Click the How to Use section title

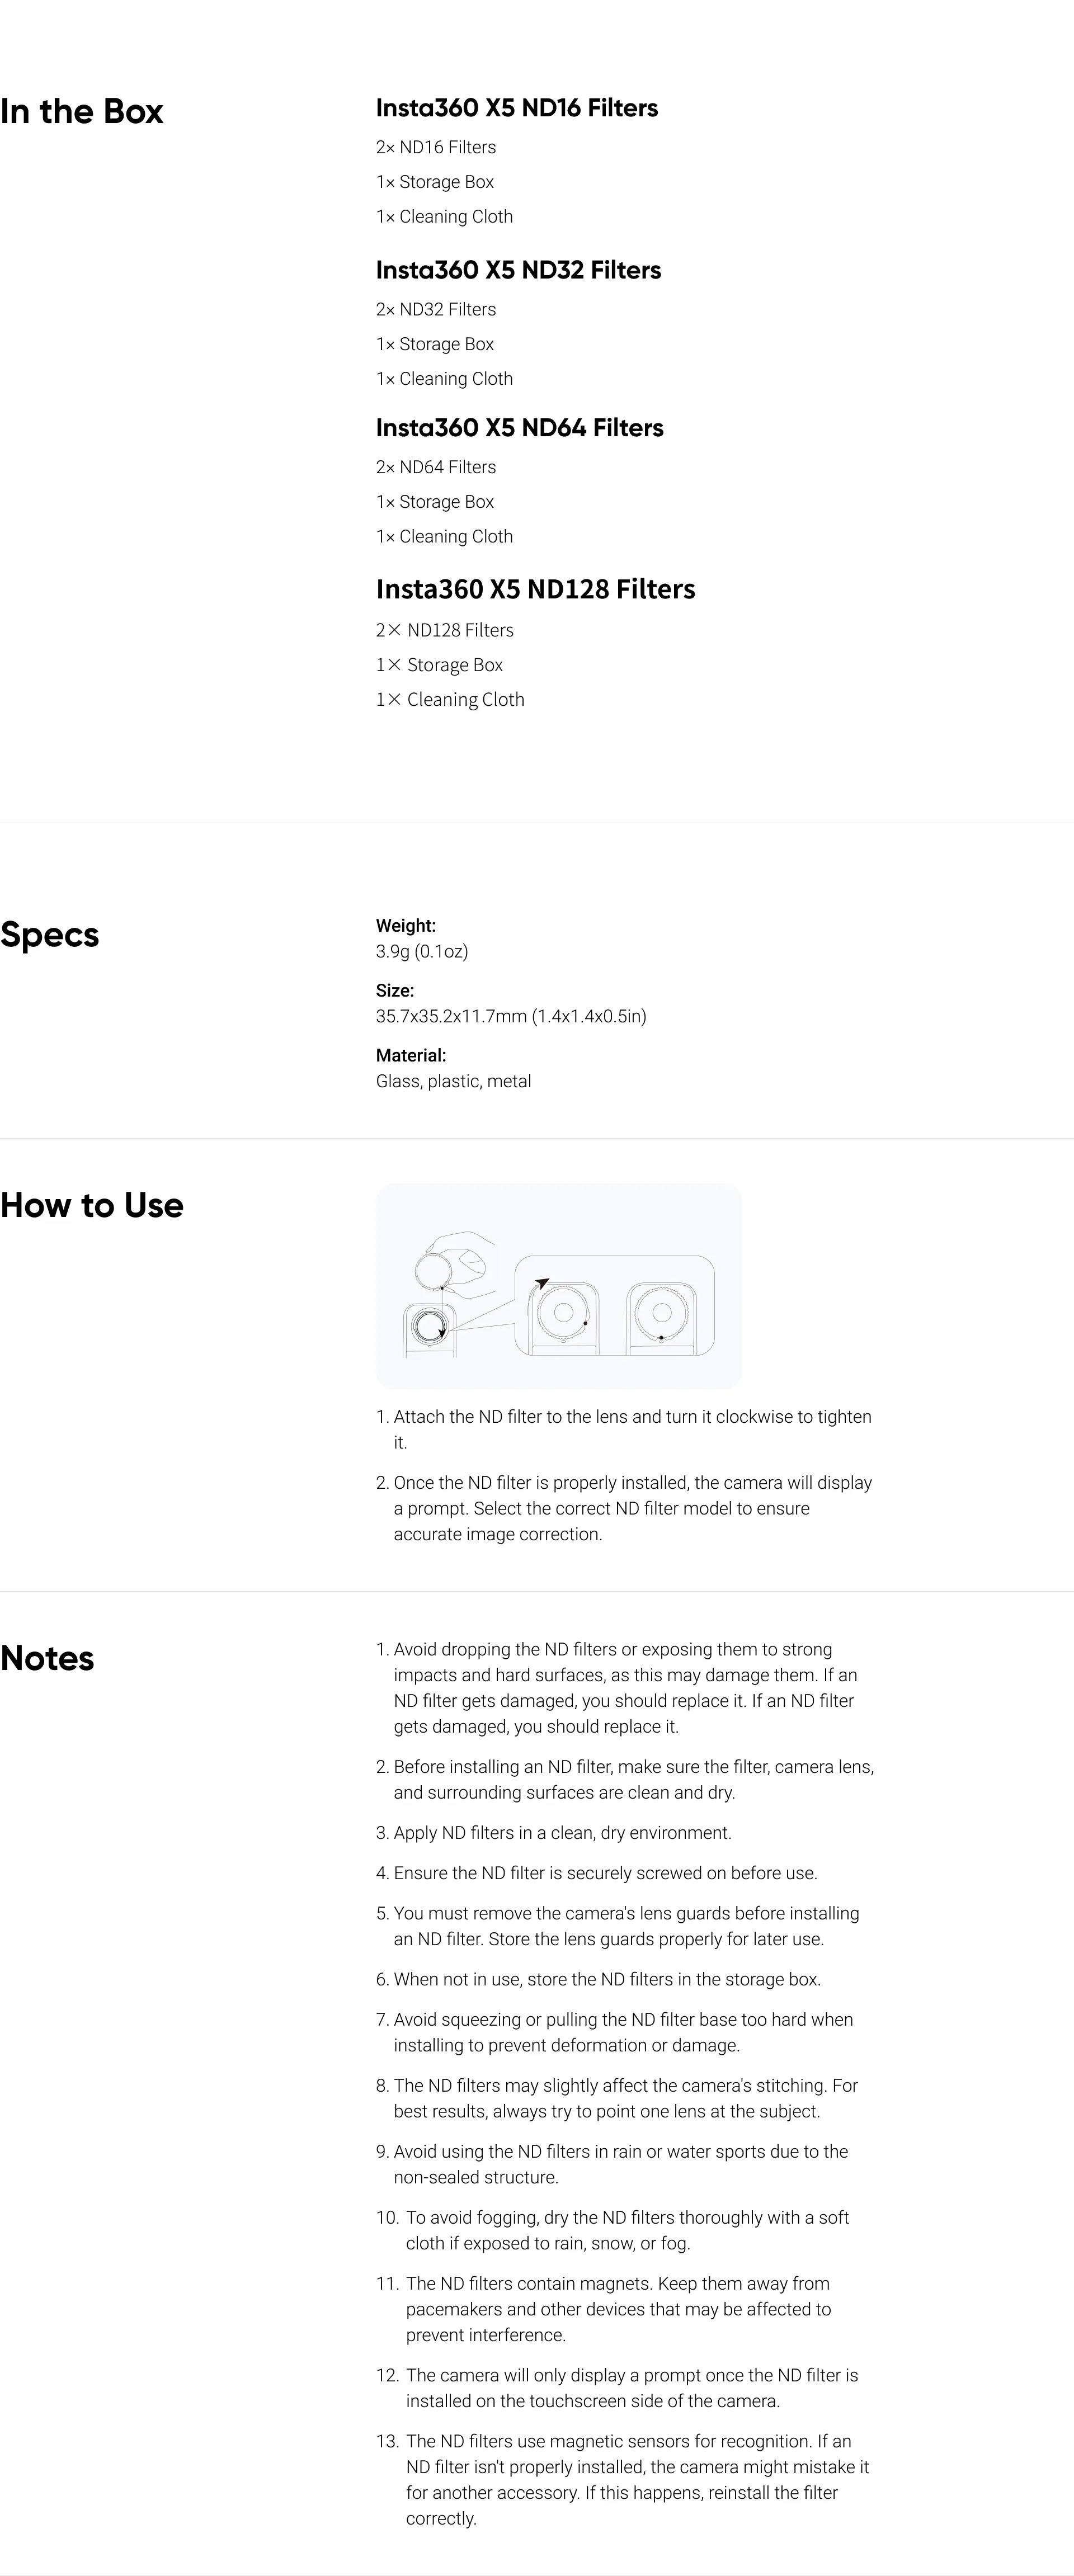pos(92,1205)
